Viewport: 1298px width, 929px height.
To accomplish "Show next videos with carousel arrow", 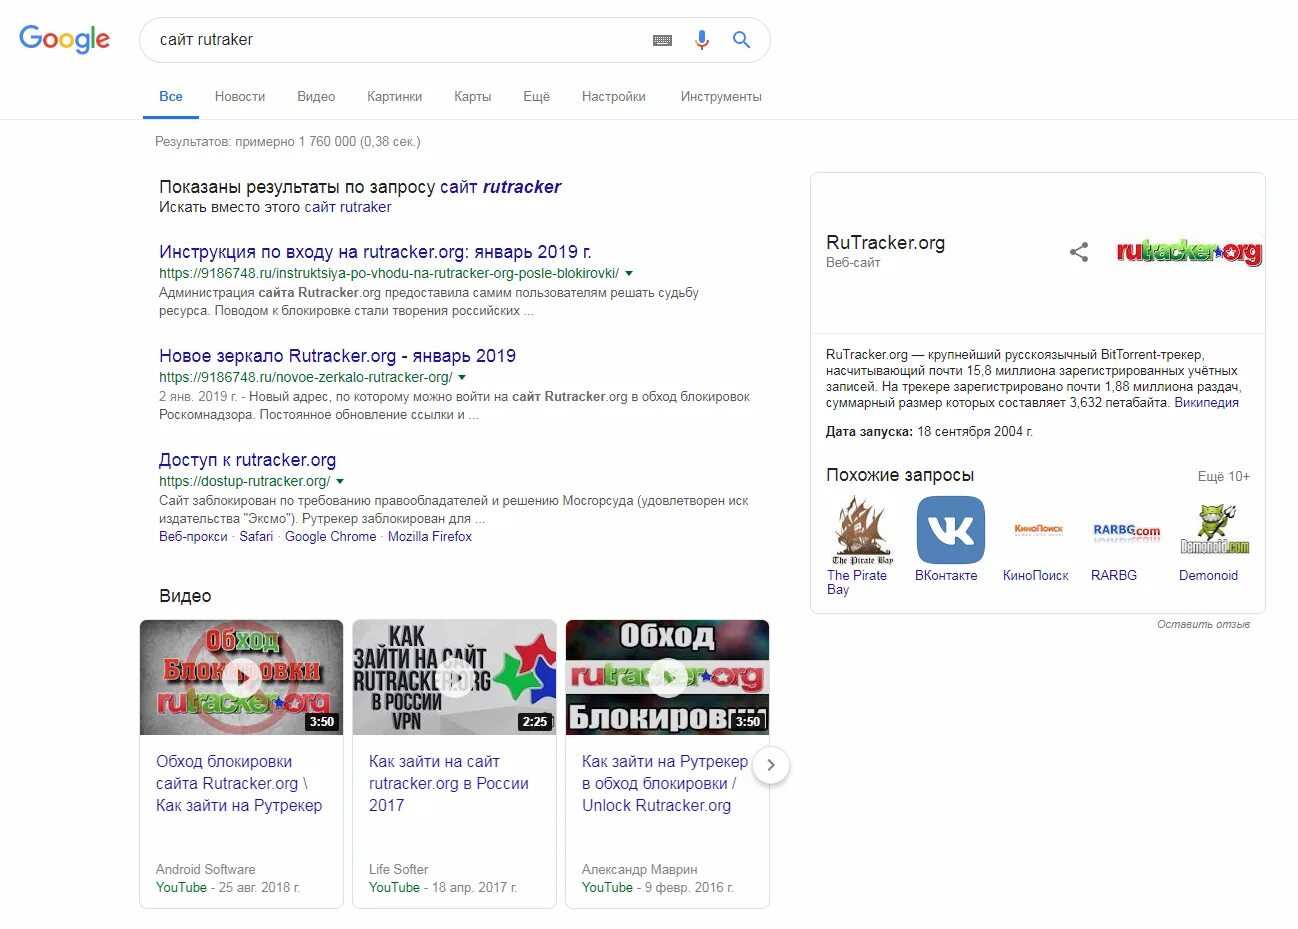I will tap(770, 765).
